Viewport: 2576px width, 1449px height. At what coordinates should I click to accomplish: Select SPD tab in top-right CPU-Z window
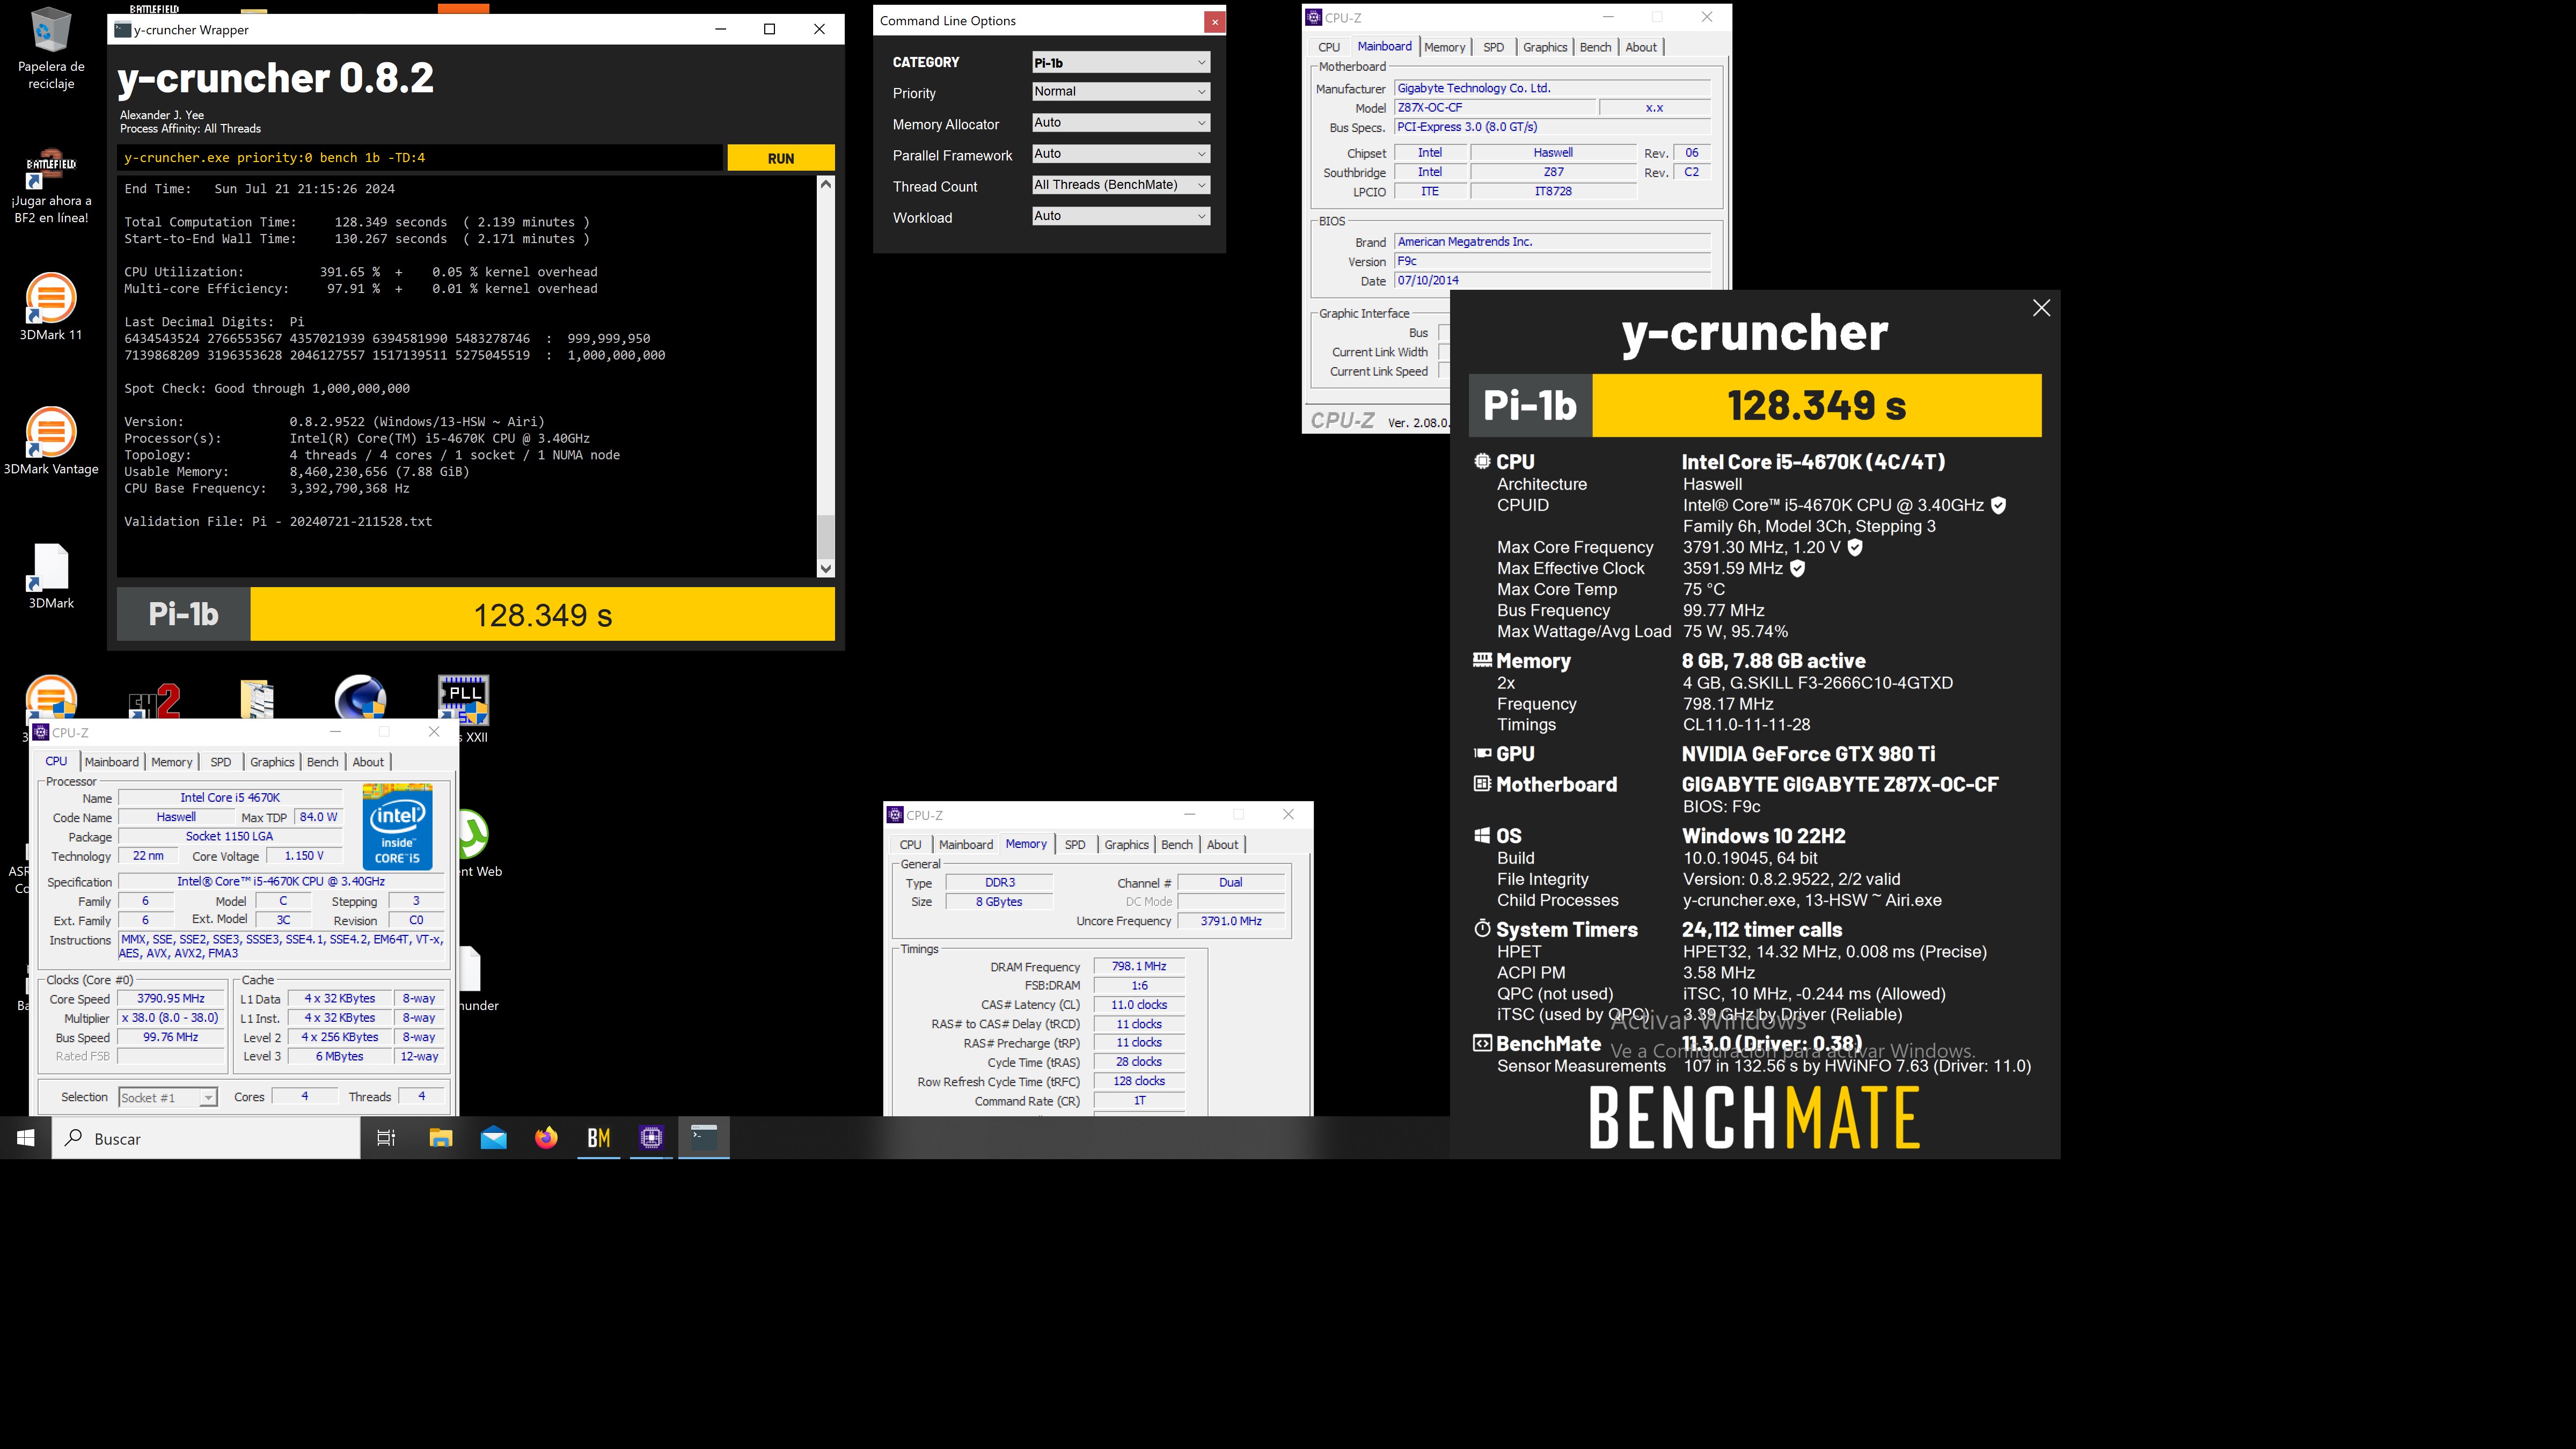1494,47
